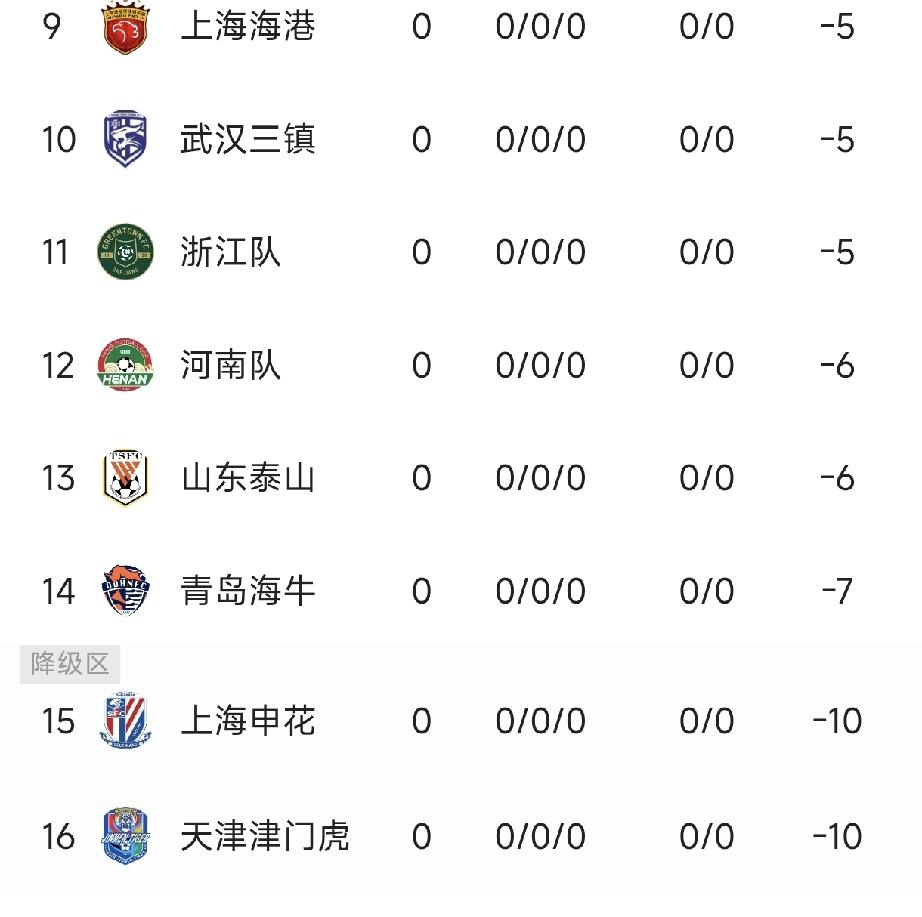Screen dimensions: 922x917
Task: Open team name 山东泰山
Action: point(248,478)
